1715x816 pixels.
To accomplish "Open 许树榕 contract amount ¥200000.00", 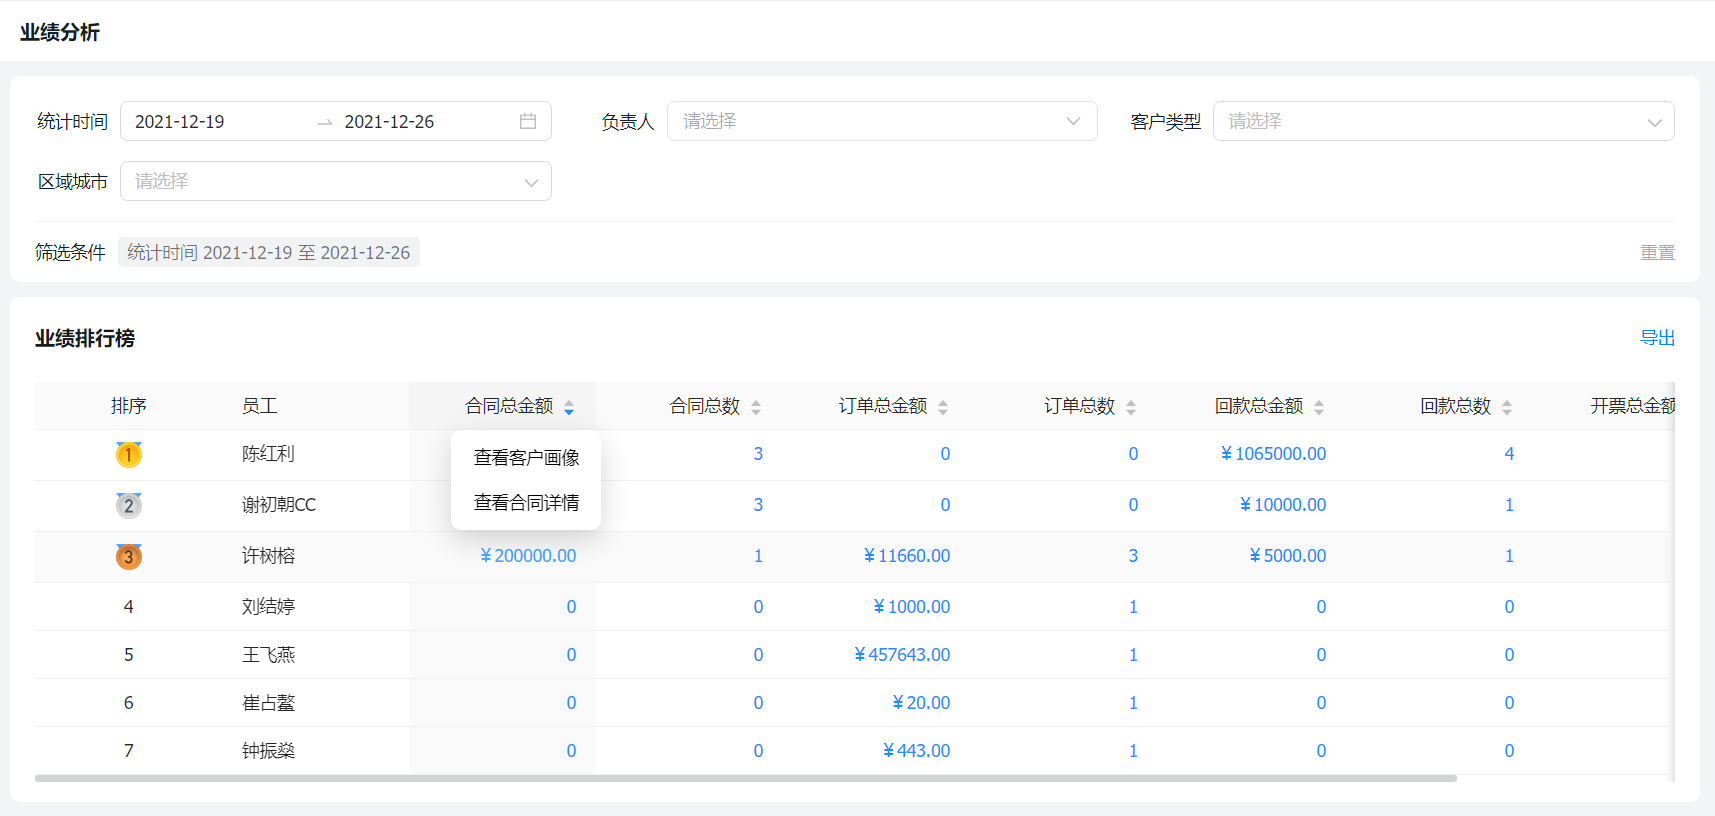I will [x=528, y=556].
